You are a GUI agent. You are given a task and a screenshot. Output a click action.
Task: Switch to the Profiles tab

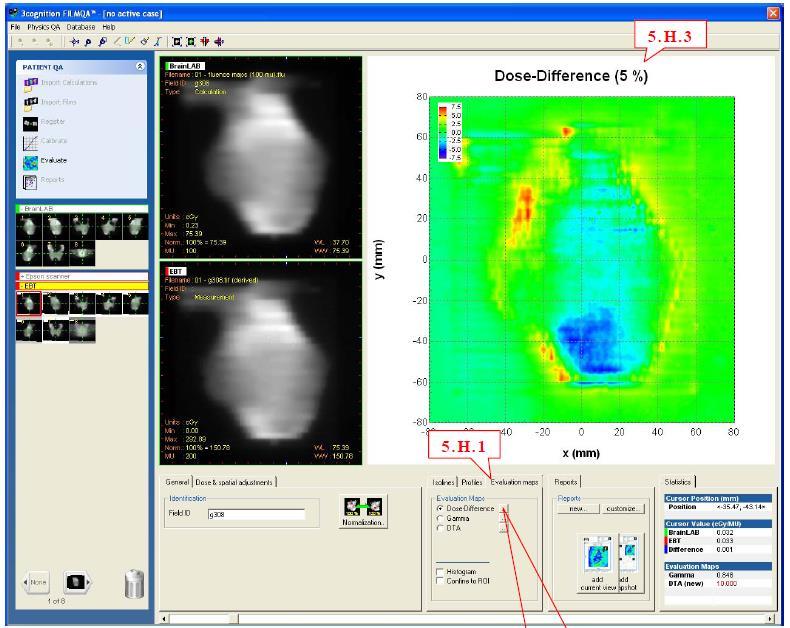[x=472, y=482]
